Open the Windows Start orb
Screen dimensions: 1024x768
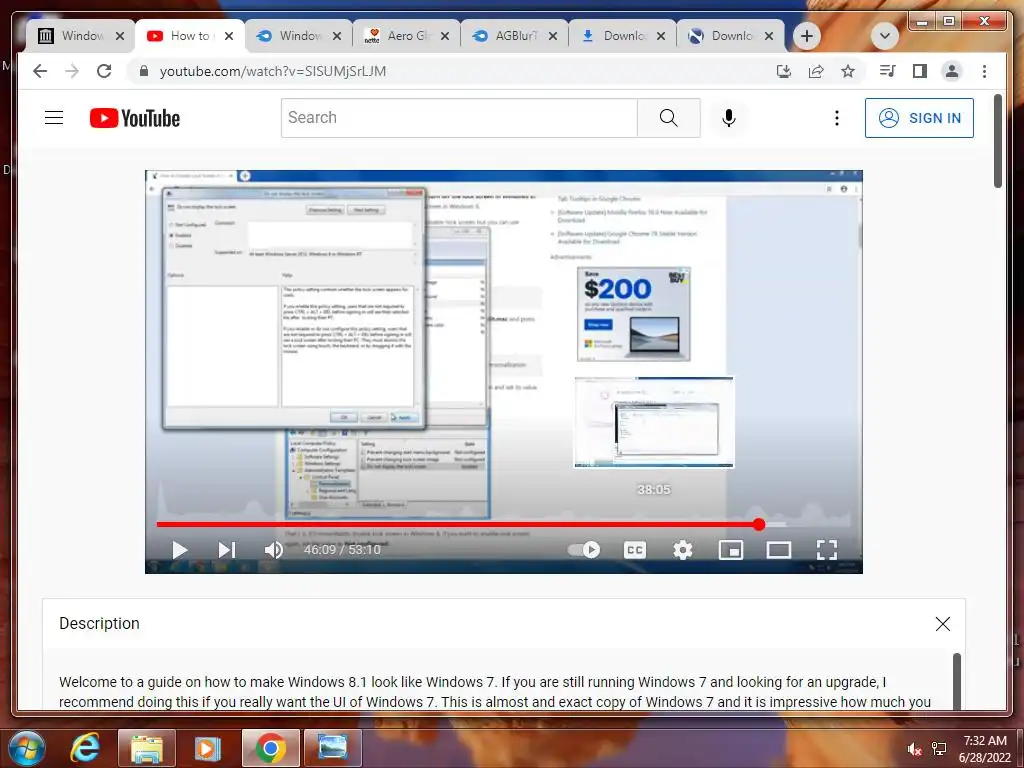tap(25, 748)
